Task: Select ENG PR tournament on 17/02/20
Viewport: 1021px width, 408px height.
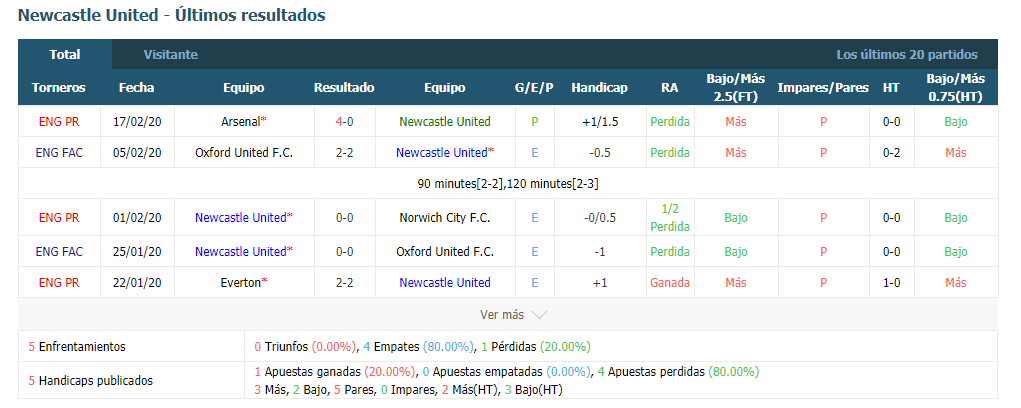Action: [x=59, y=122]
